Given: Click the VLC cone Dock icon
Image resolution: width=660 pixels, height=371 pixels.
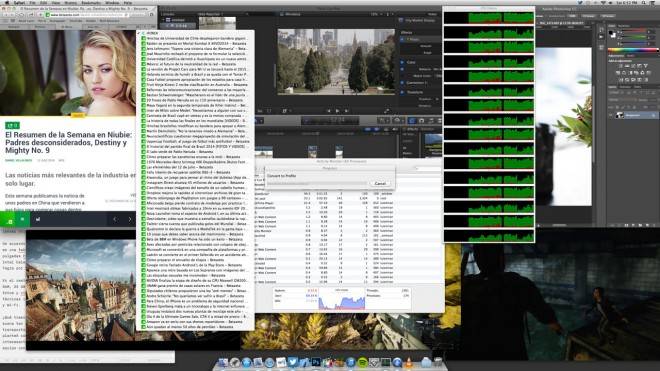Looking at the screenshot, I should (408, 363).
